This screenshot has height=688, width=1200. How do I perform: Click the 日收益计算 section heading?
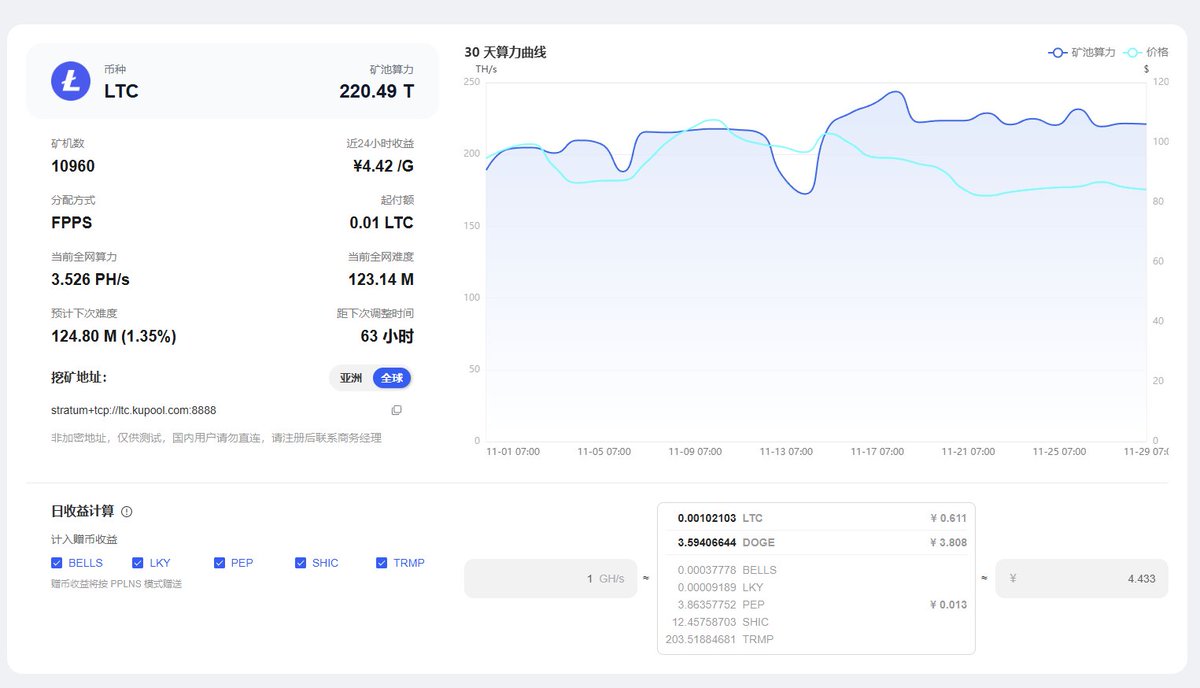[82, 511]
